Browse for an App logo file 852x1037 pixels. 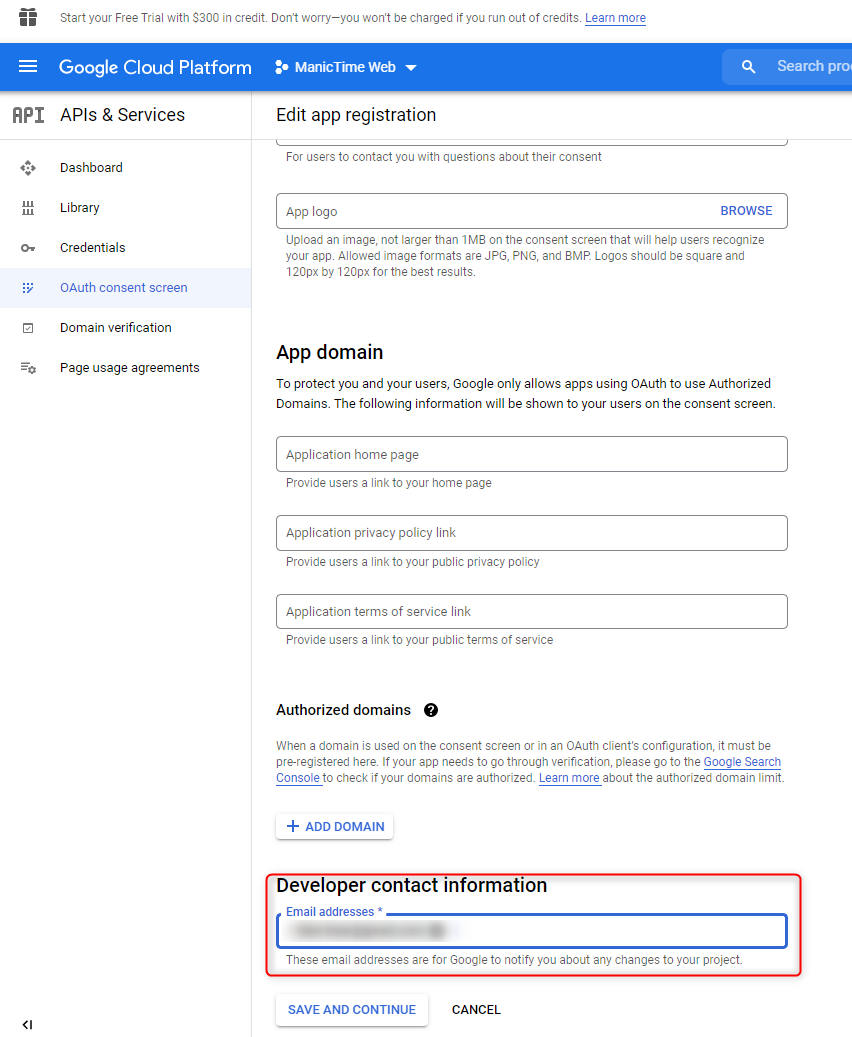(746, 211)
